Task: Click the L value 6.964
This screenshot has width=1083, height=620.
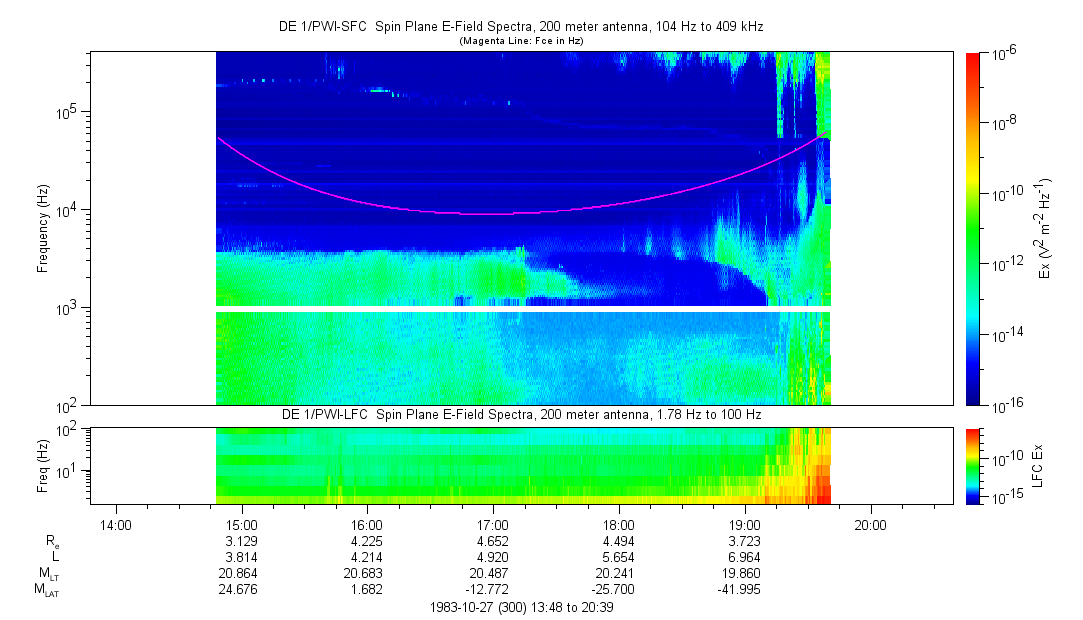Action: (x=745, y=557)
